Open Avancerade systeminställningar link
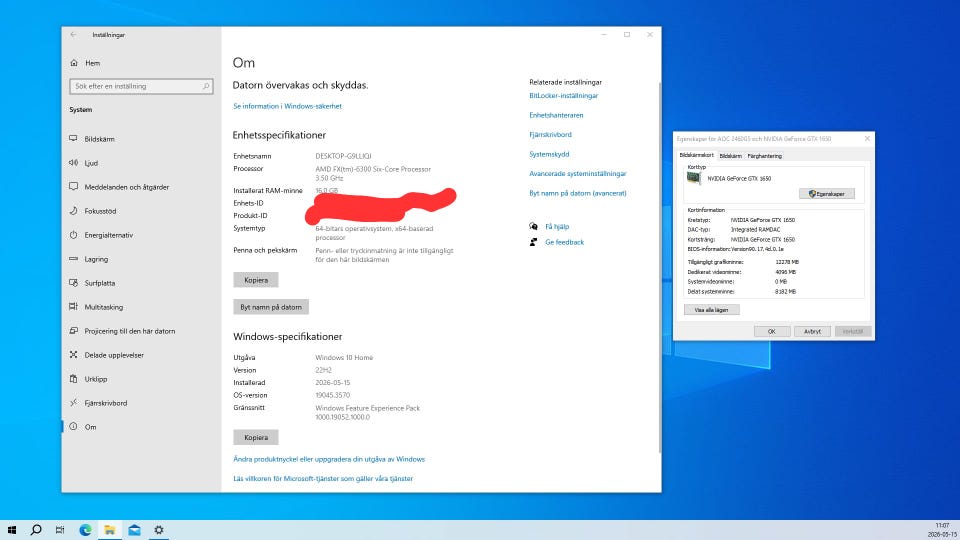Viewport: 960px width, 540px height. point(577,174)
